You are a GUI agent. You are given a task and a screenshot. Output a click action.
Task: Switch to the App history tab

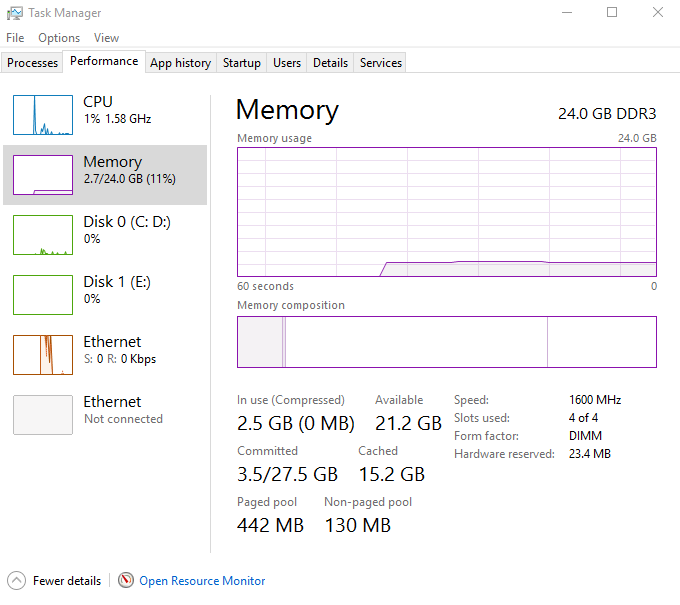point(180,63)
